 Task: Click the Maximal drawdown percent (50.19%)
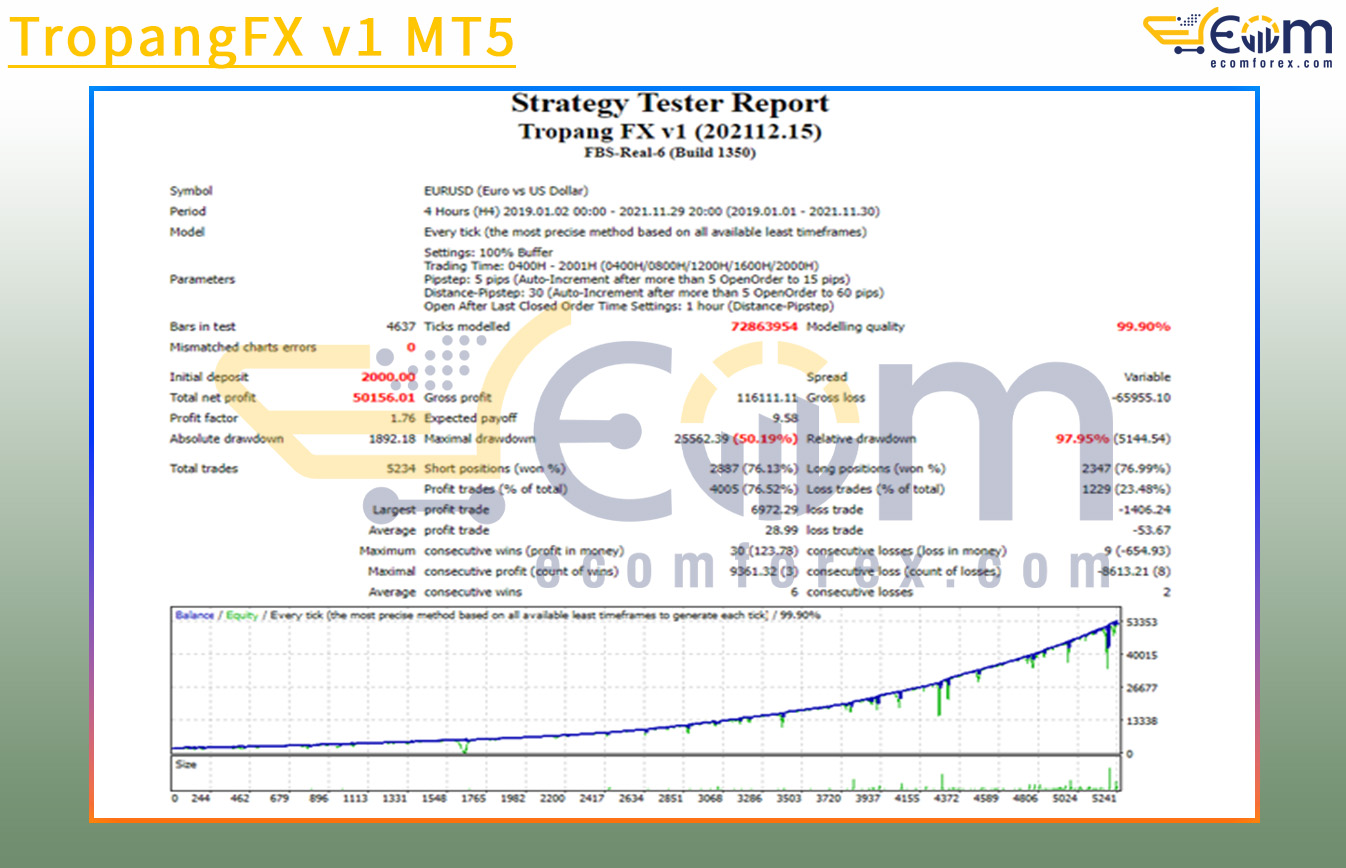tap(765, 439)
